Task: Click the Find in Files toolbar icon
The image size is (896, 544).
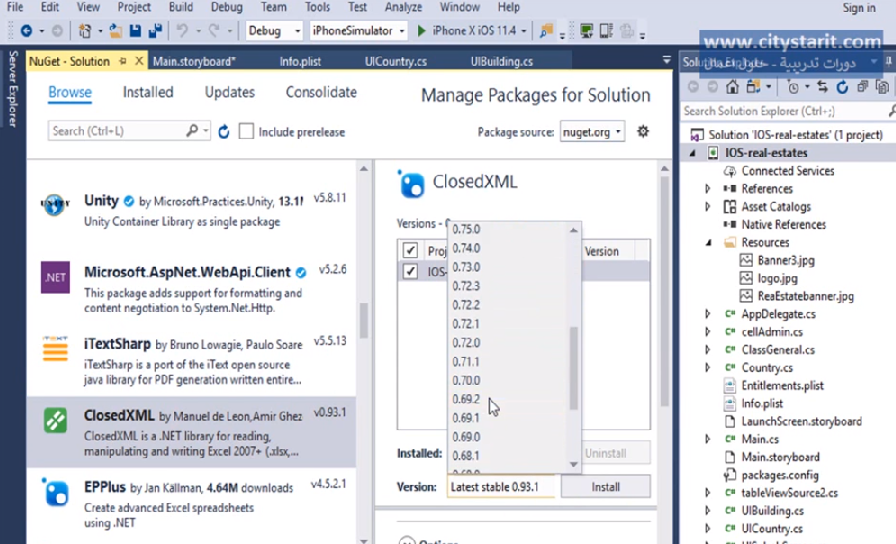Action: (546, 31)
